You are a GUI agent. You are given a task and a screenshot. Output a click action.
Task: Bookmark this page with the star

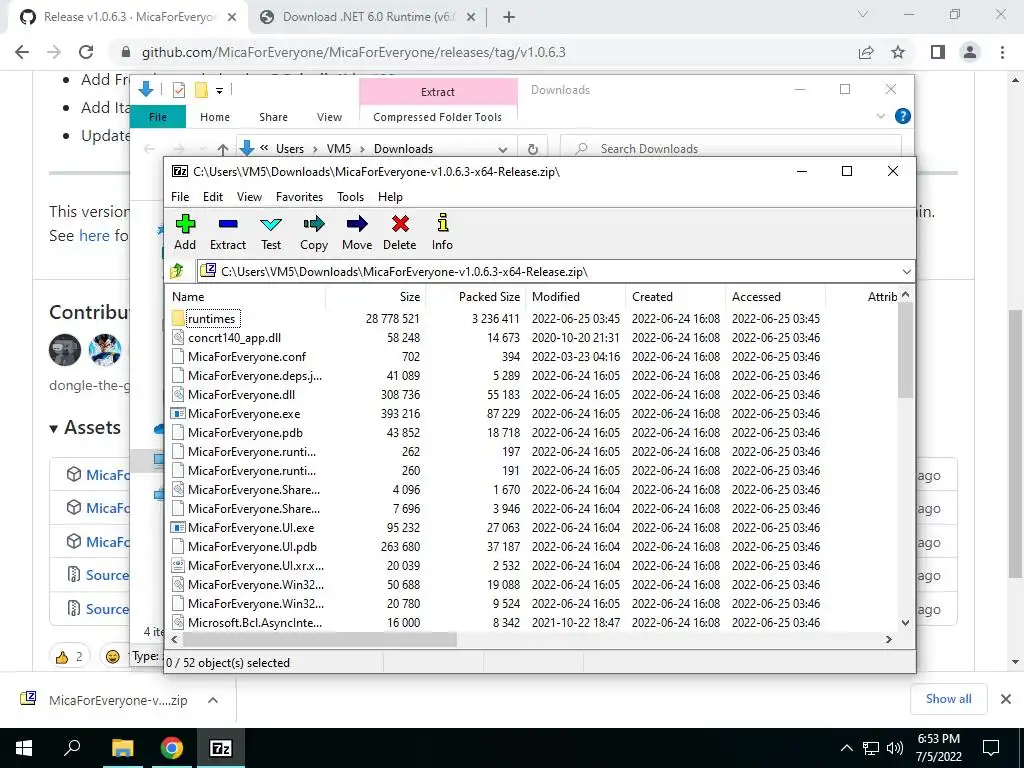(898, 52)
